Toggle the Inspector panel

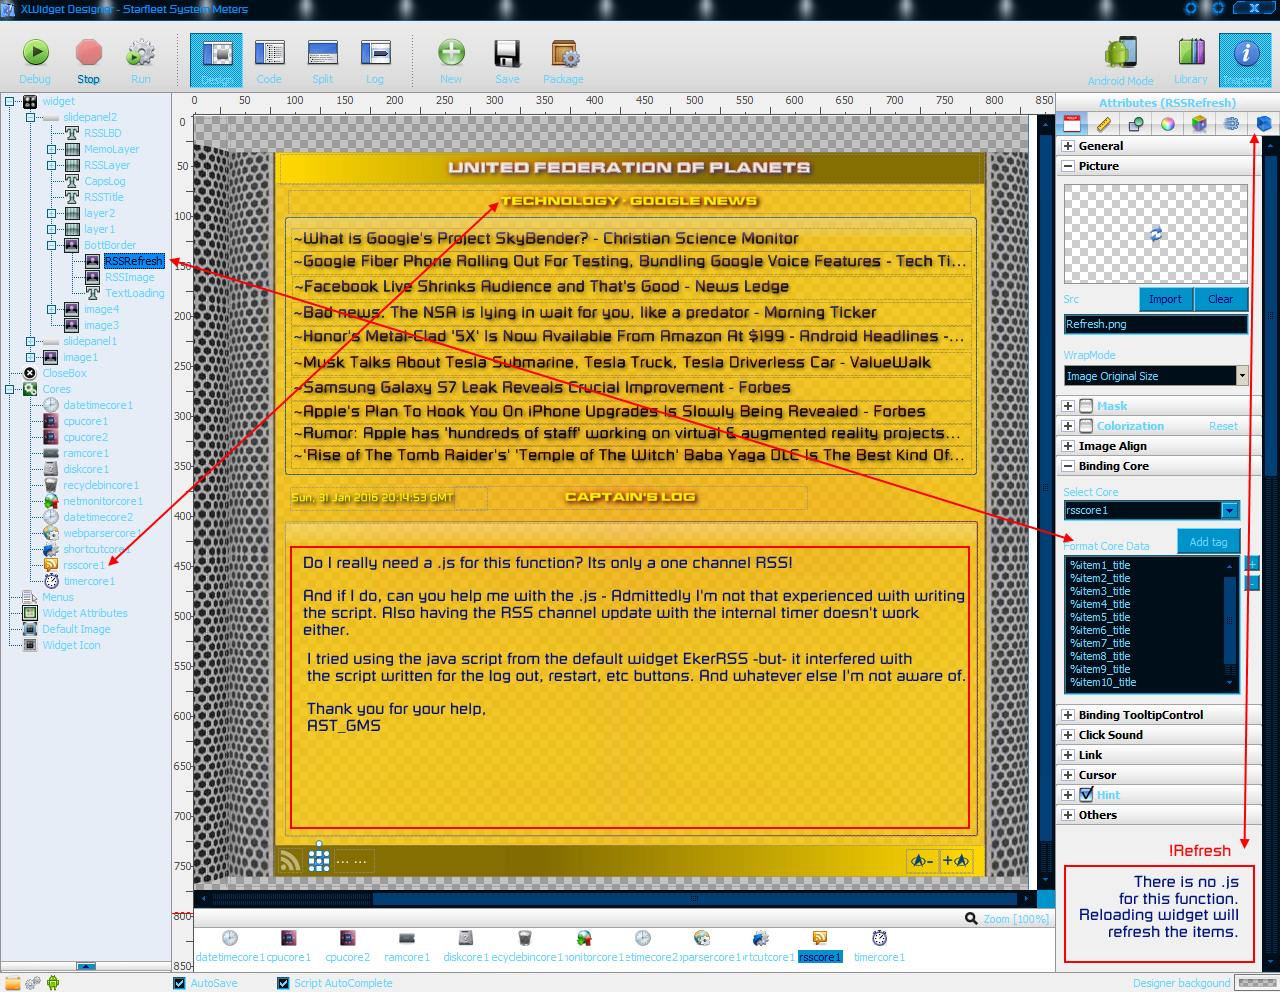tap(1245, 60)
